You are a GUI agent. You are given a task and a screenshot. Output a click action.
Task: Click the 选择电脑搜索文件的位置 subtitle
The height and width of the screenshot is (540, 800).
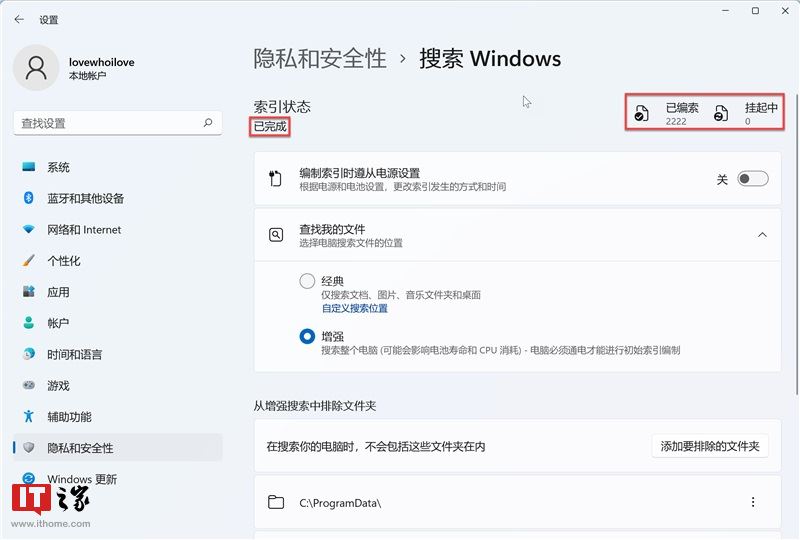pyautogui.click(x=351, y=243)
